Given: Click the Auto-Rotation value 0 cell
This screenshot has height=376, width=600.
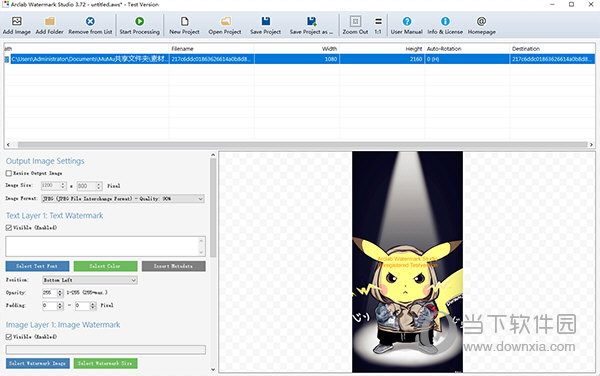Looking at the screenshot, I should click(467, 59).
